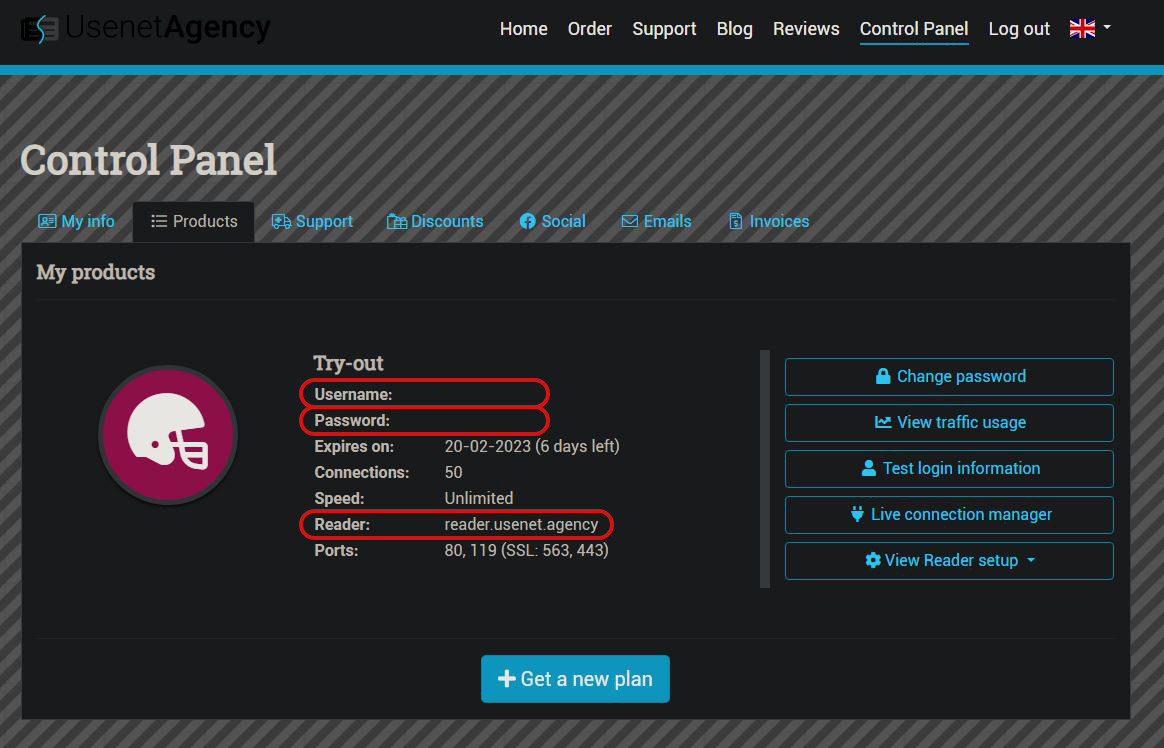1164x748 pixels.
Task: Click the Control Panel page title
Action: coord(148,160)
